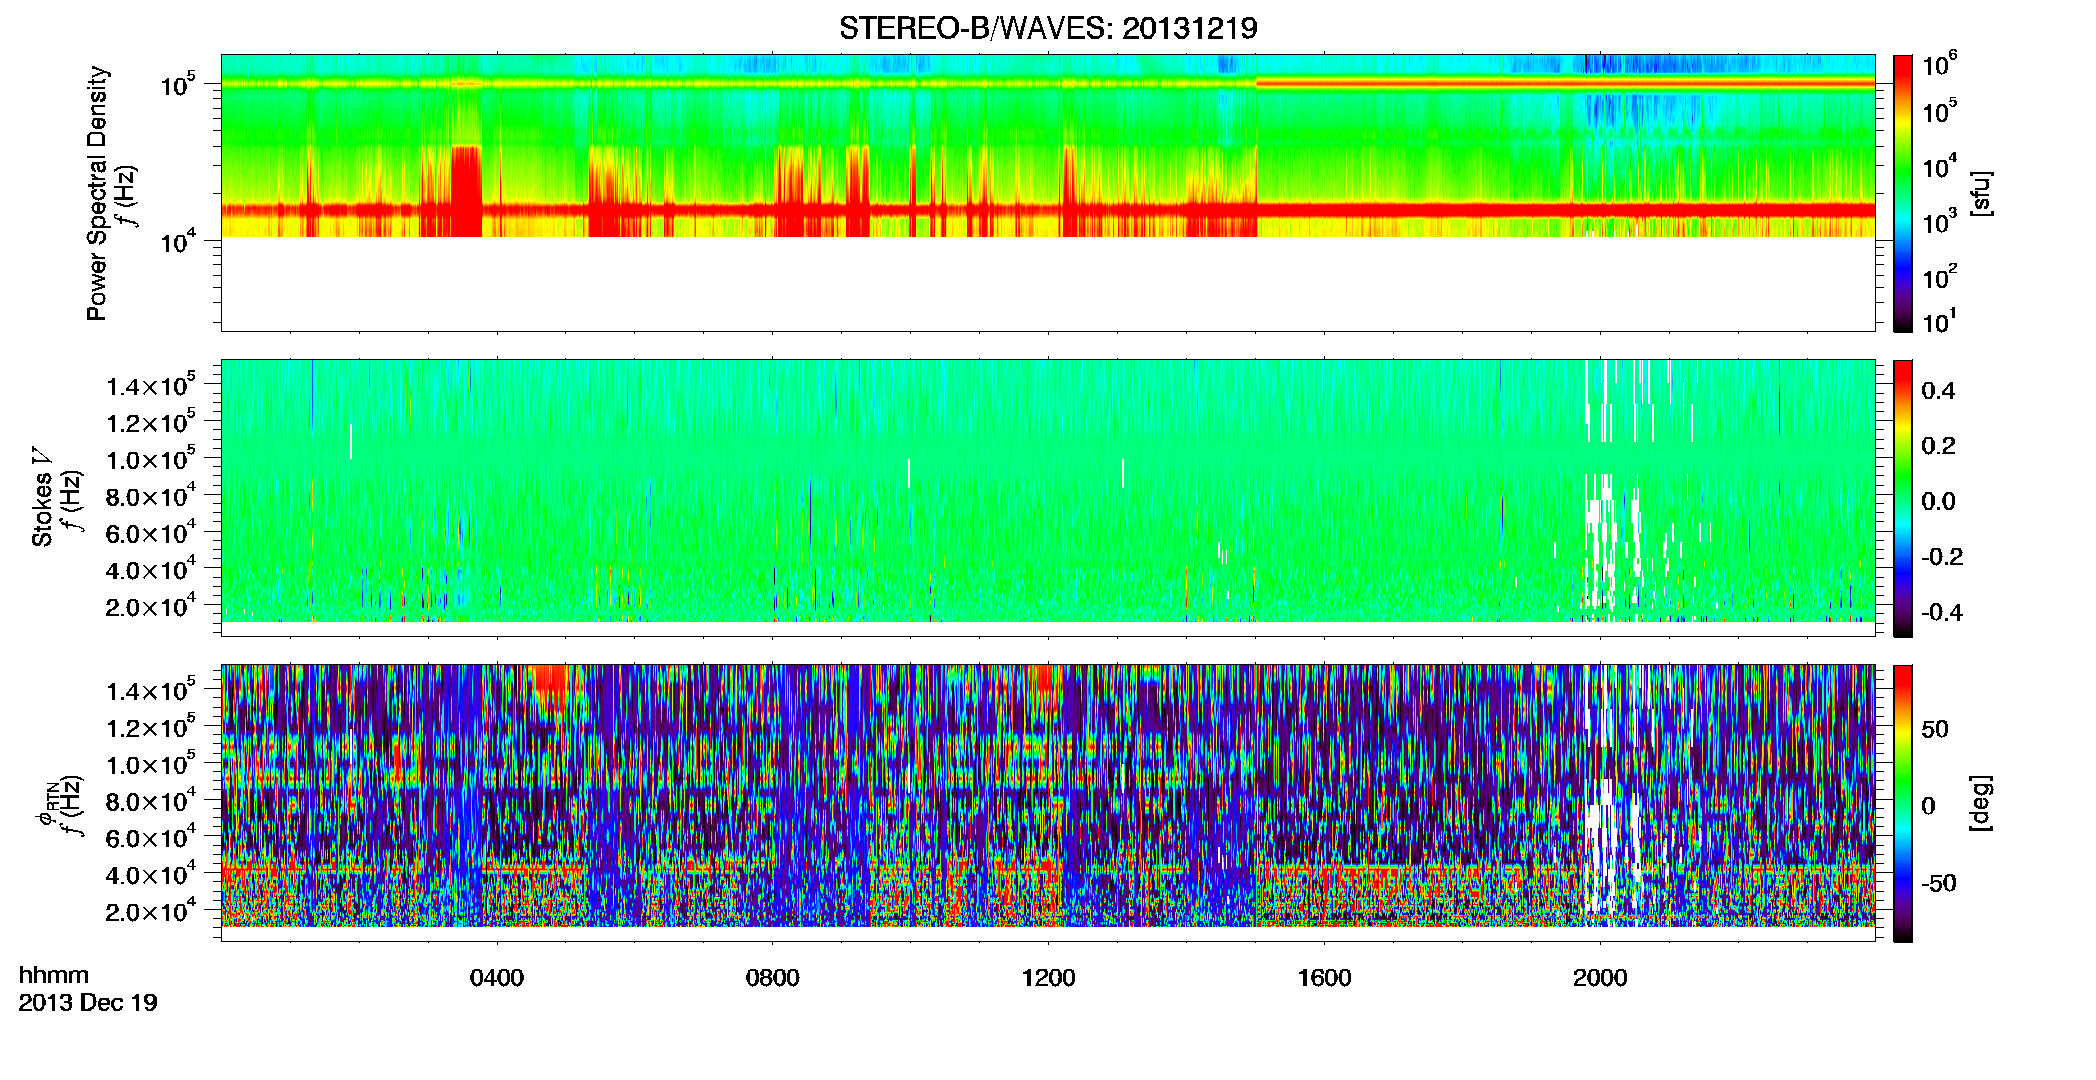Click the Stokes V spectrogram panel
2096x1080 pixels.
[x=1048, y=498]
